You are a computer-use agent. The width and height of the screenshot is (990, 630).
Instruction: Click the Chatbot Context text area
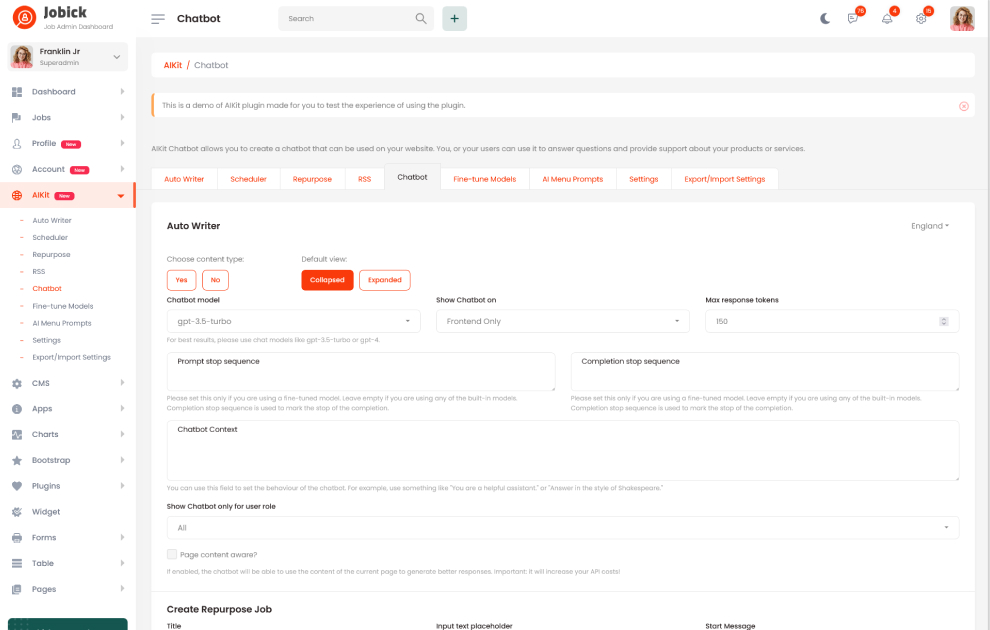(562, 450)
